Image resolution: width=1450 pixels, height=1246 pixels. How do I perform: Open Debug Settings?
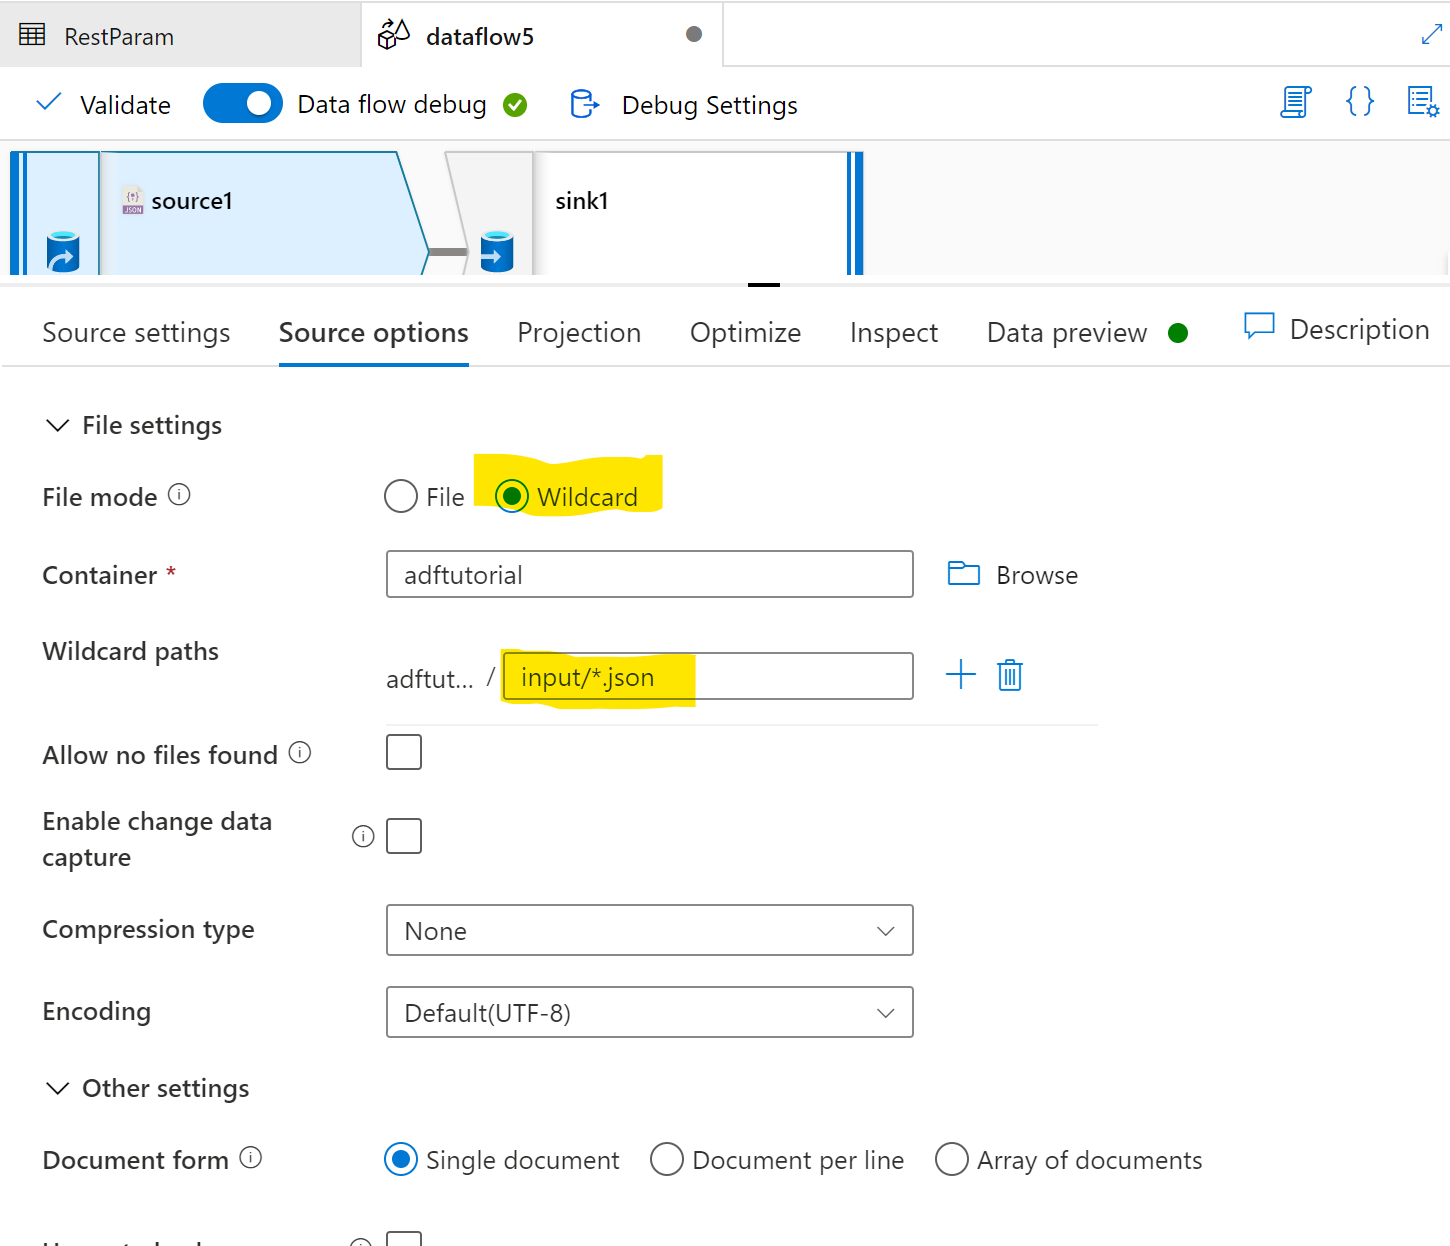tap(709, 104)
